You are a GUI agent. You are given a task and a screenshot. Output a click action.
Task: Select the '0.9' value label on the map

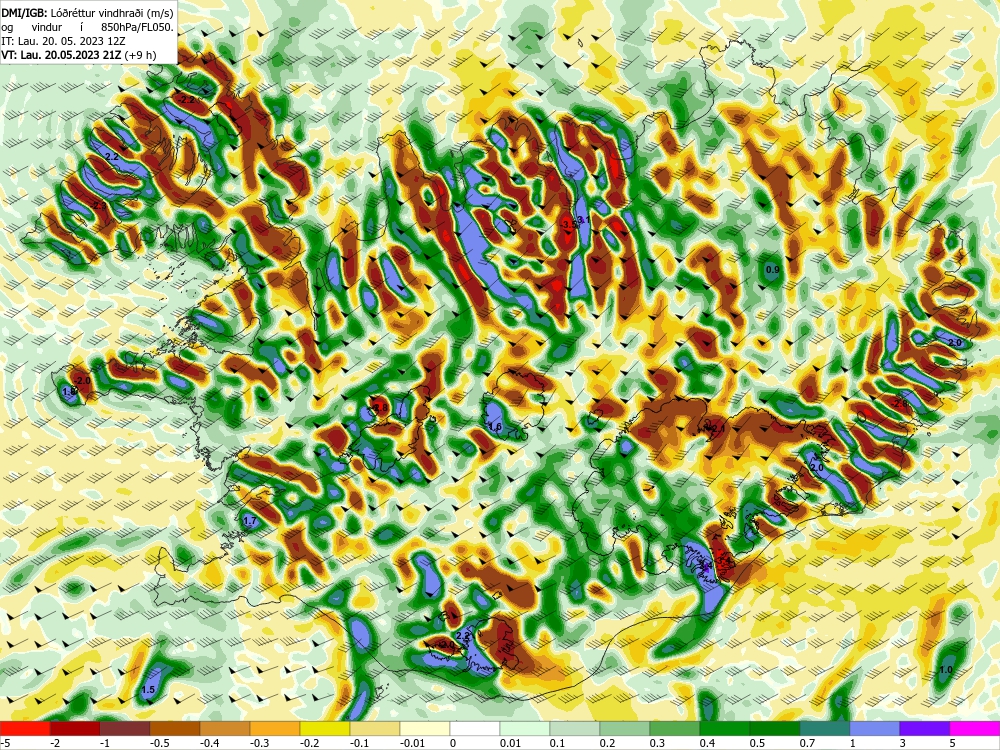[x=772, y=270]
